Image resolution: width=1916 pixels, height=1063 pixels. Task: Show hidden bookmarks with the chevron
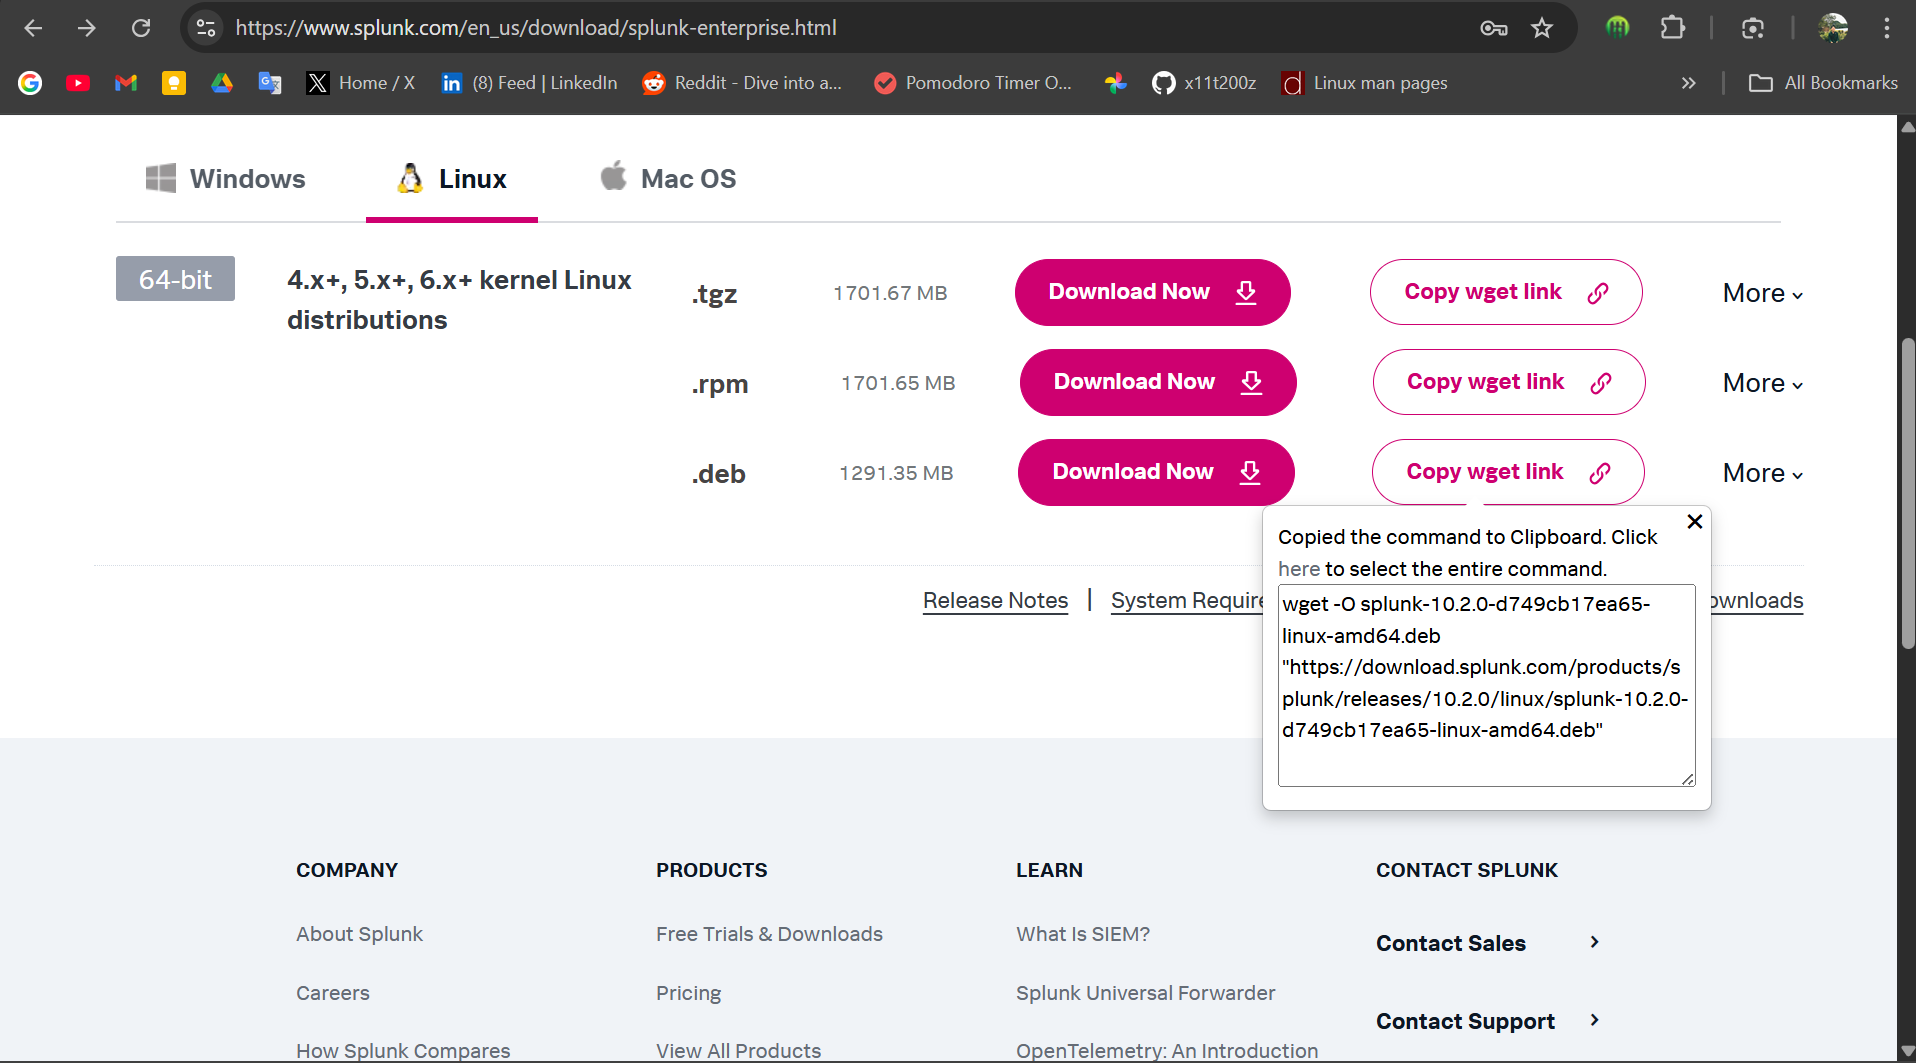click(1689, 83)
